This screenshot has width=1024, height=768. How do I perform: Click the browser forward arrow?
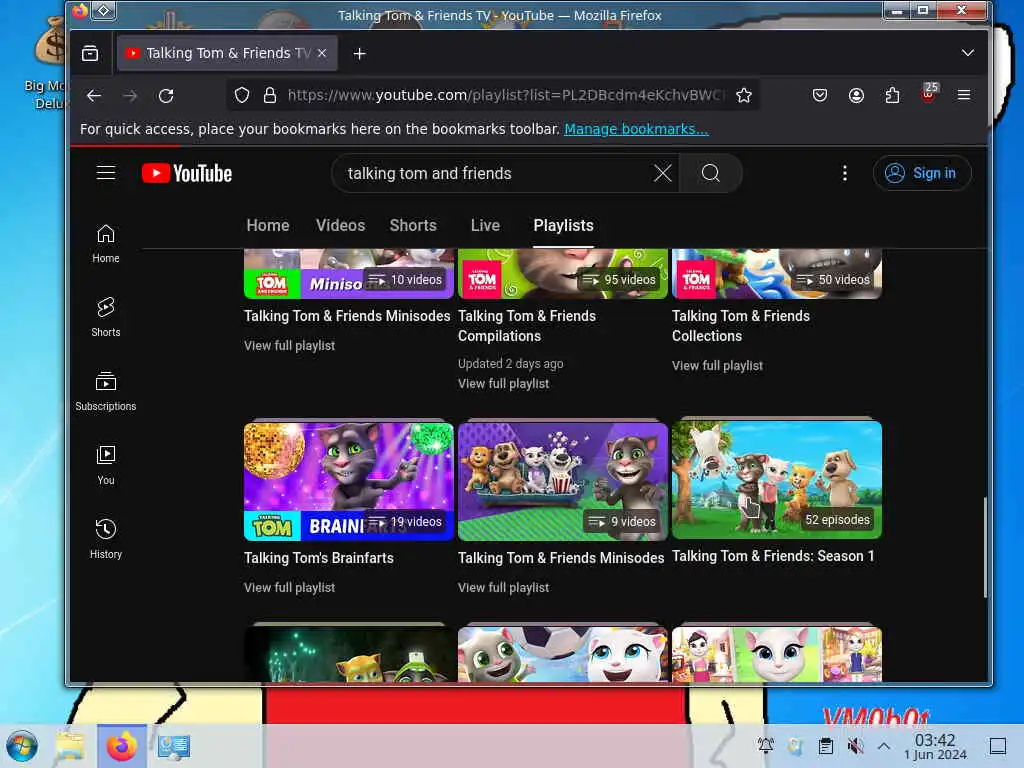[130, 95]
